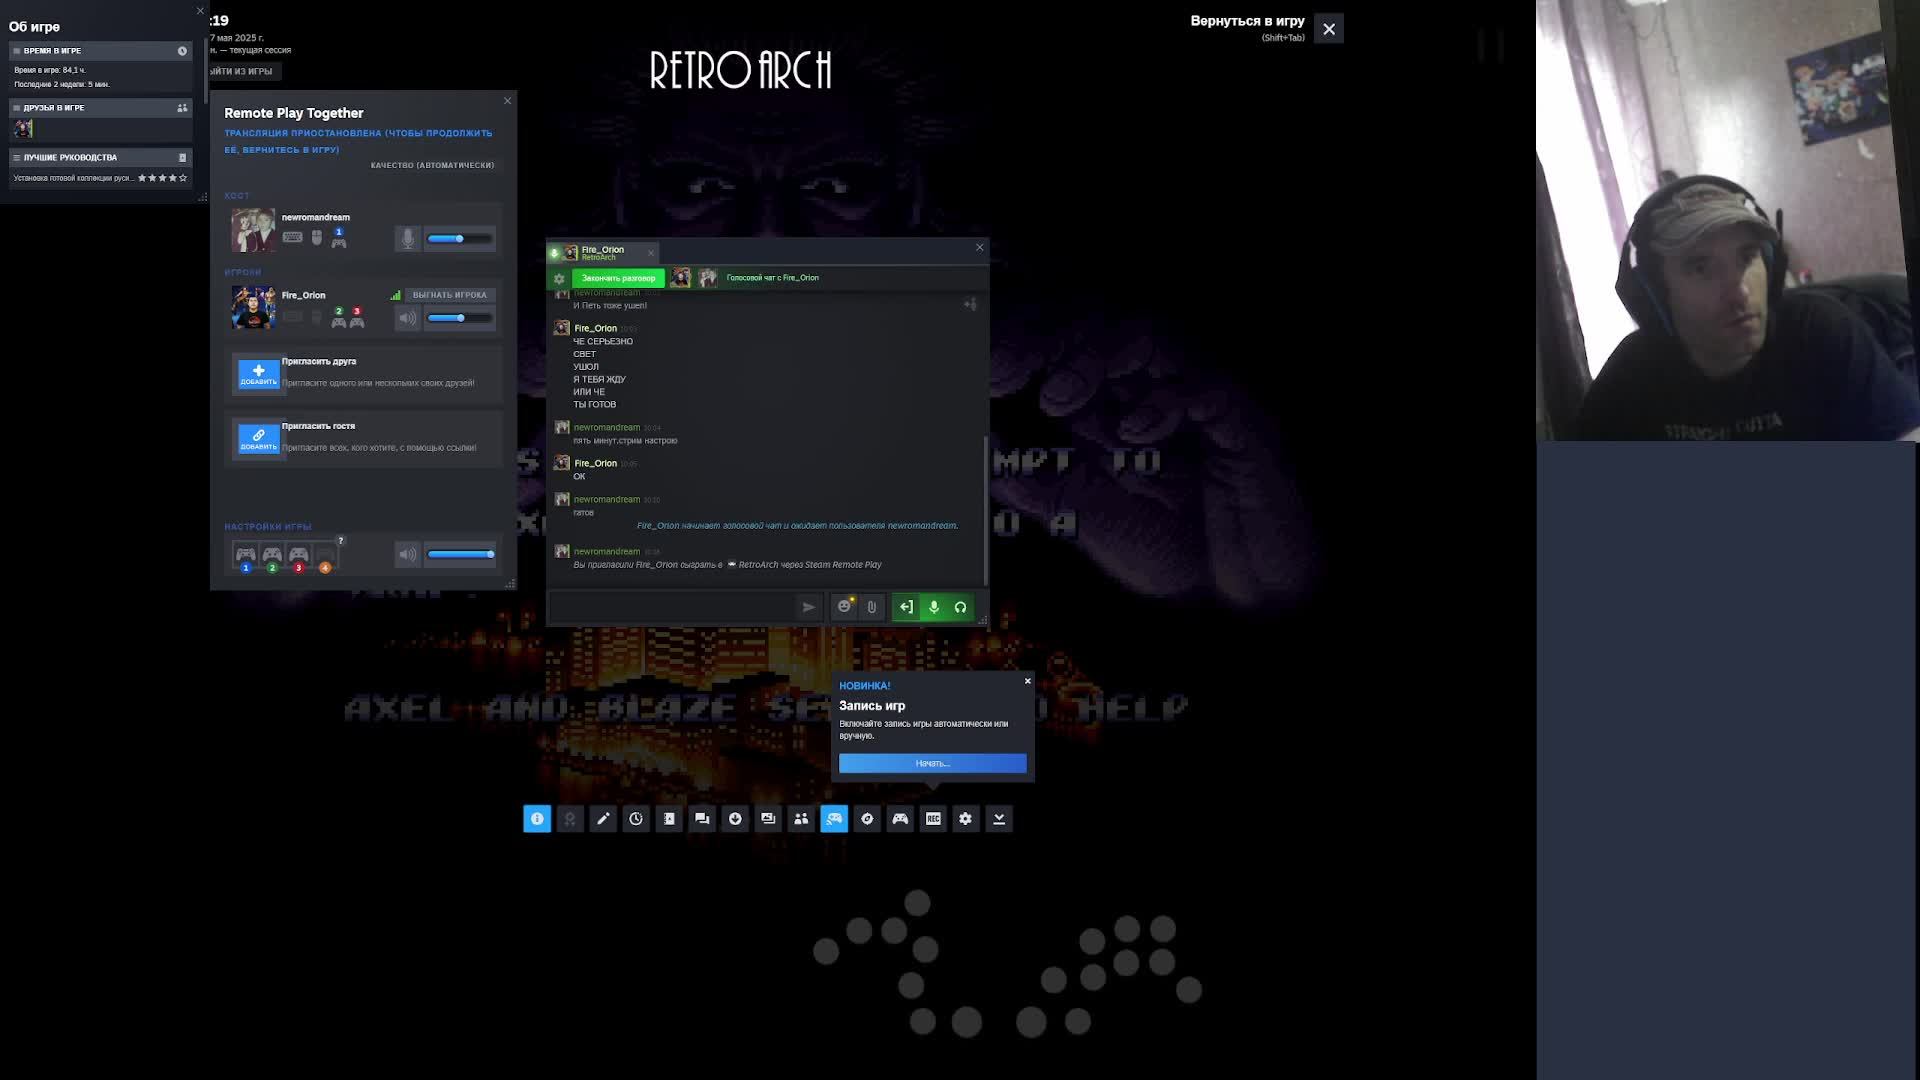Open the screenshots icon in overlay toolbar
This screenshot has height=1080, width=1920.
(768, 819)
